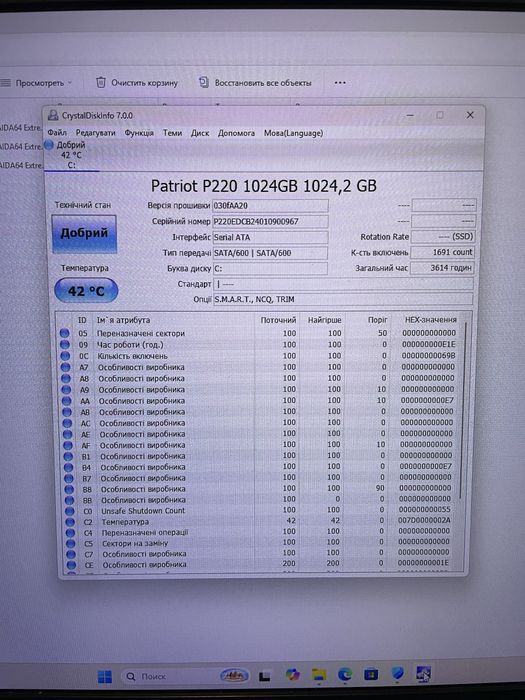Viewport: 525px width, 700px height.
Task: Open Task View from the taskbar
Action: (265, 676)
